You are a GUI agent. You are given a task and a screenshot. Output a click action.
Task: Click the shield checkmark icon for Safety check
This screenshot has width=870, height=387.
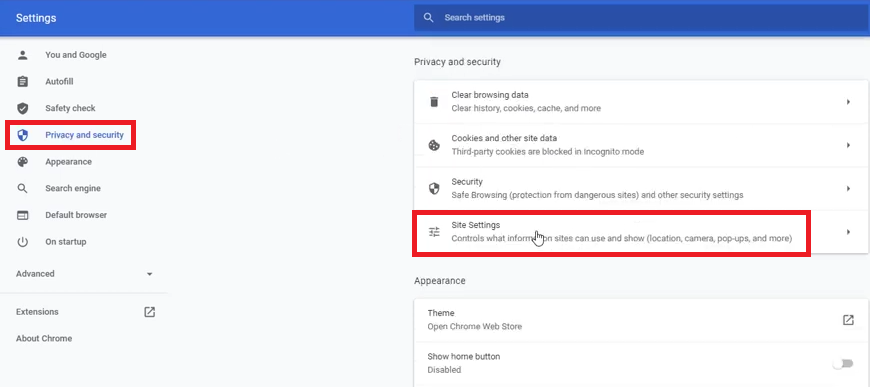pyautogui.click(x=22, y=108)
